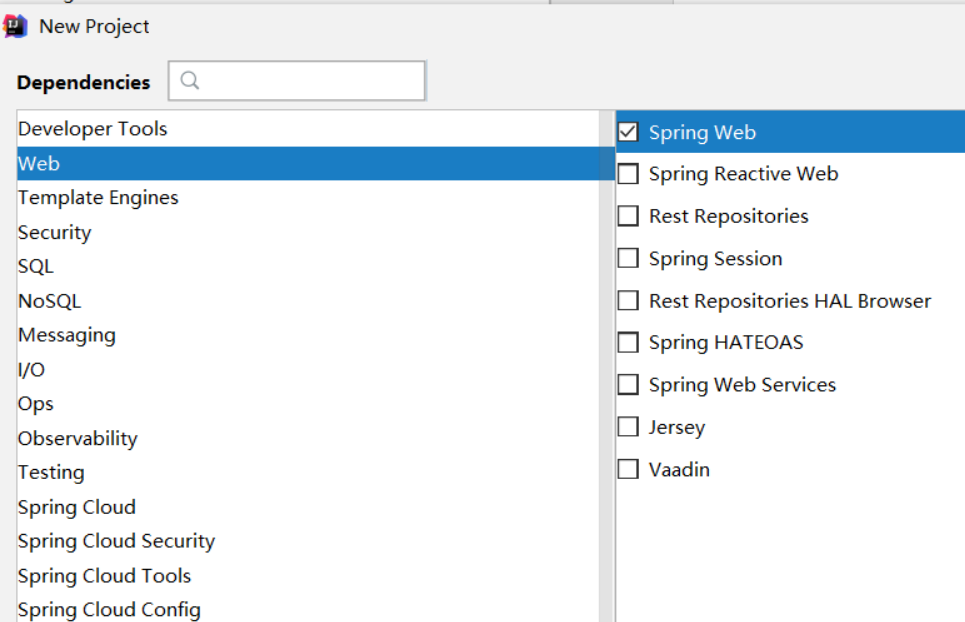Open the NoSQL category
Image resolution: width=965 pixels, height=622 pixels.
[50, 301]
